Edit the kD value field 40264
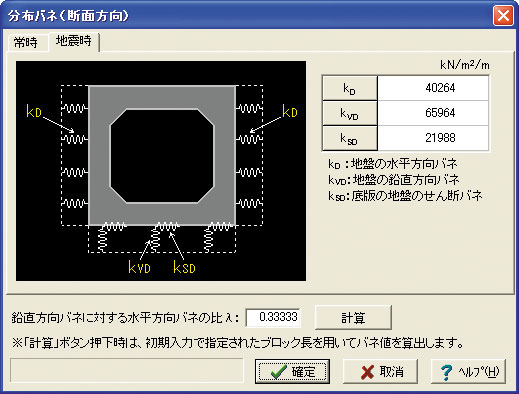 433,88
